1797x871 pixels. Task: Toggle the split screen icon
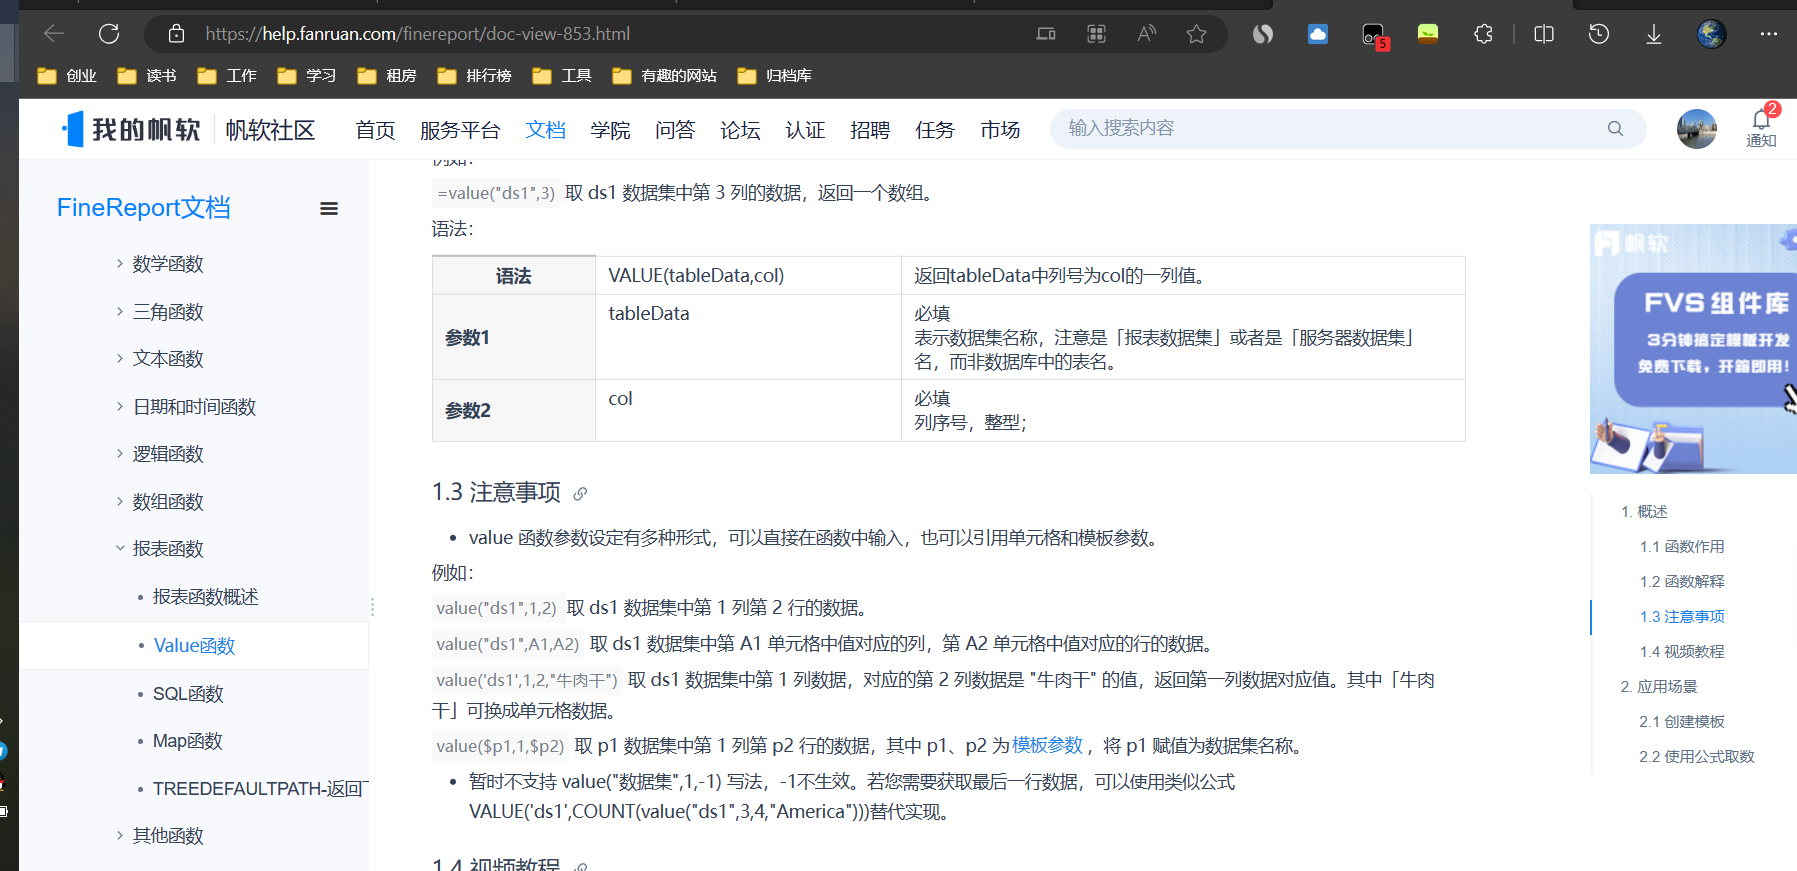1544,34
